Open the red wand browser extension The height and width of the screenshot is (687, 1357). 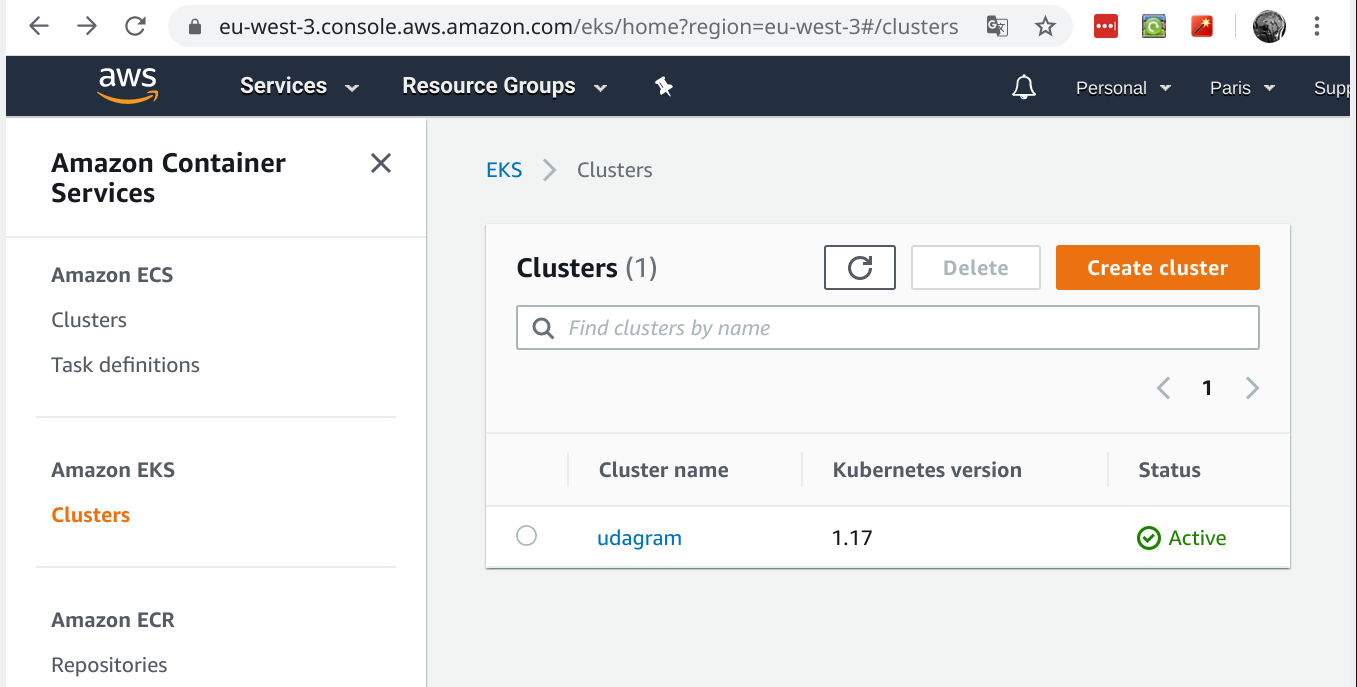tap(1202, 27)
